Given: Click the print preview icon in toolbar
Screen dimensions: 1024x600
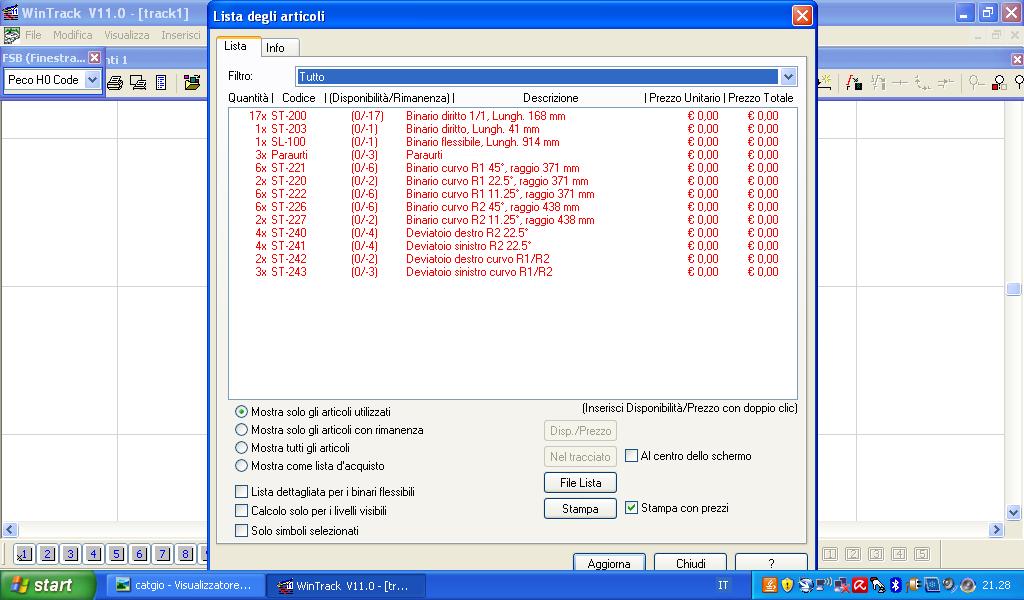Looking at the screenshot, I should (138, 82).
